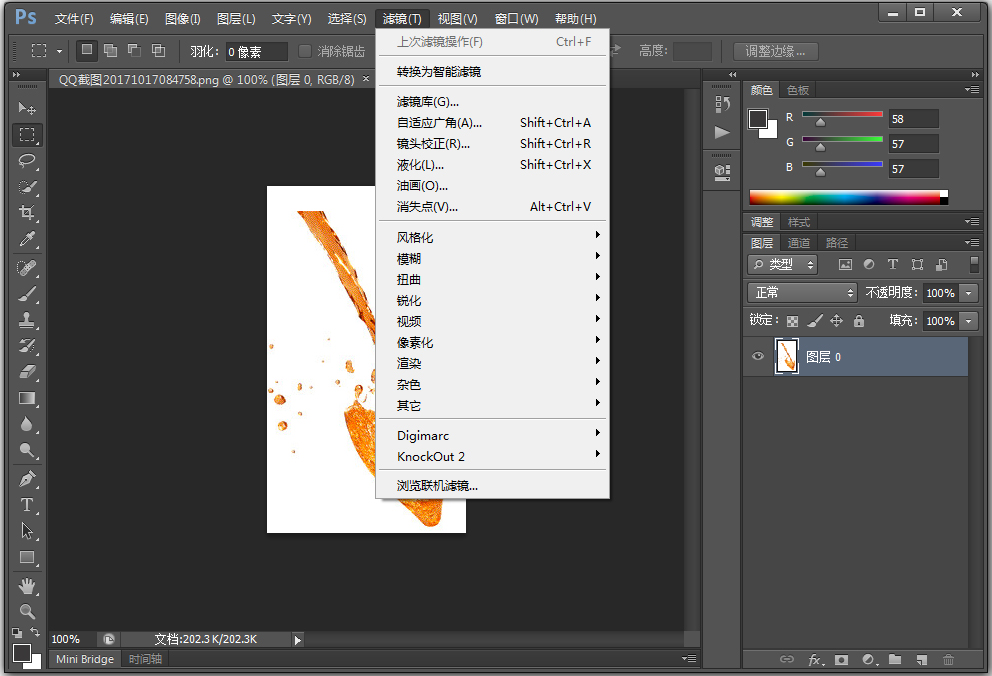The height and width of the screenshot is (676, 992).
Task: Select the Hand tool
Action: (27, 585)
